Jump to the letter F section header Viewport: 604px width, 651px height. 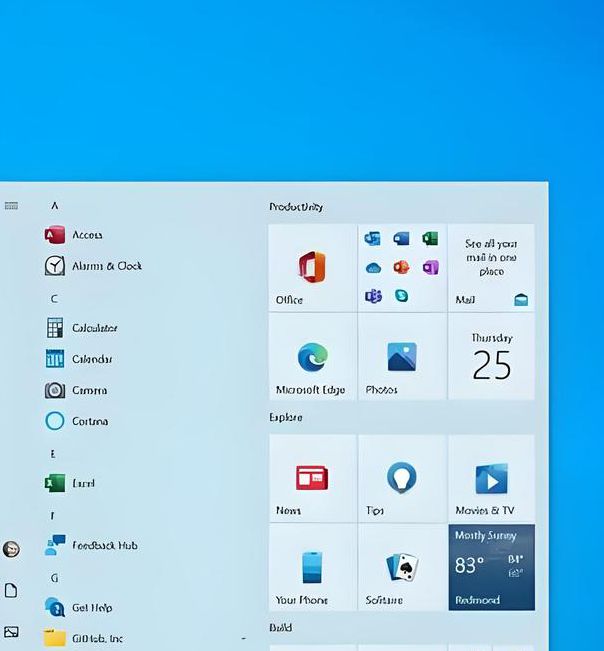point(52,516)
